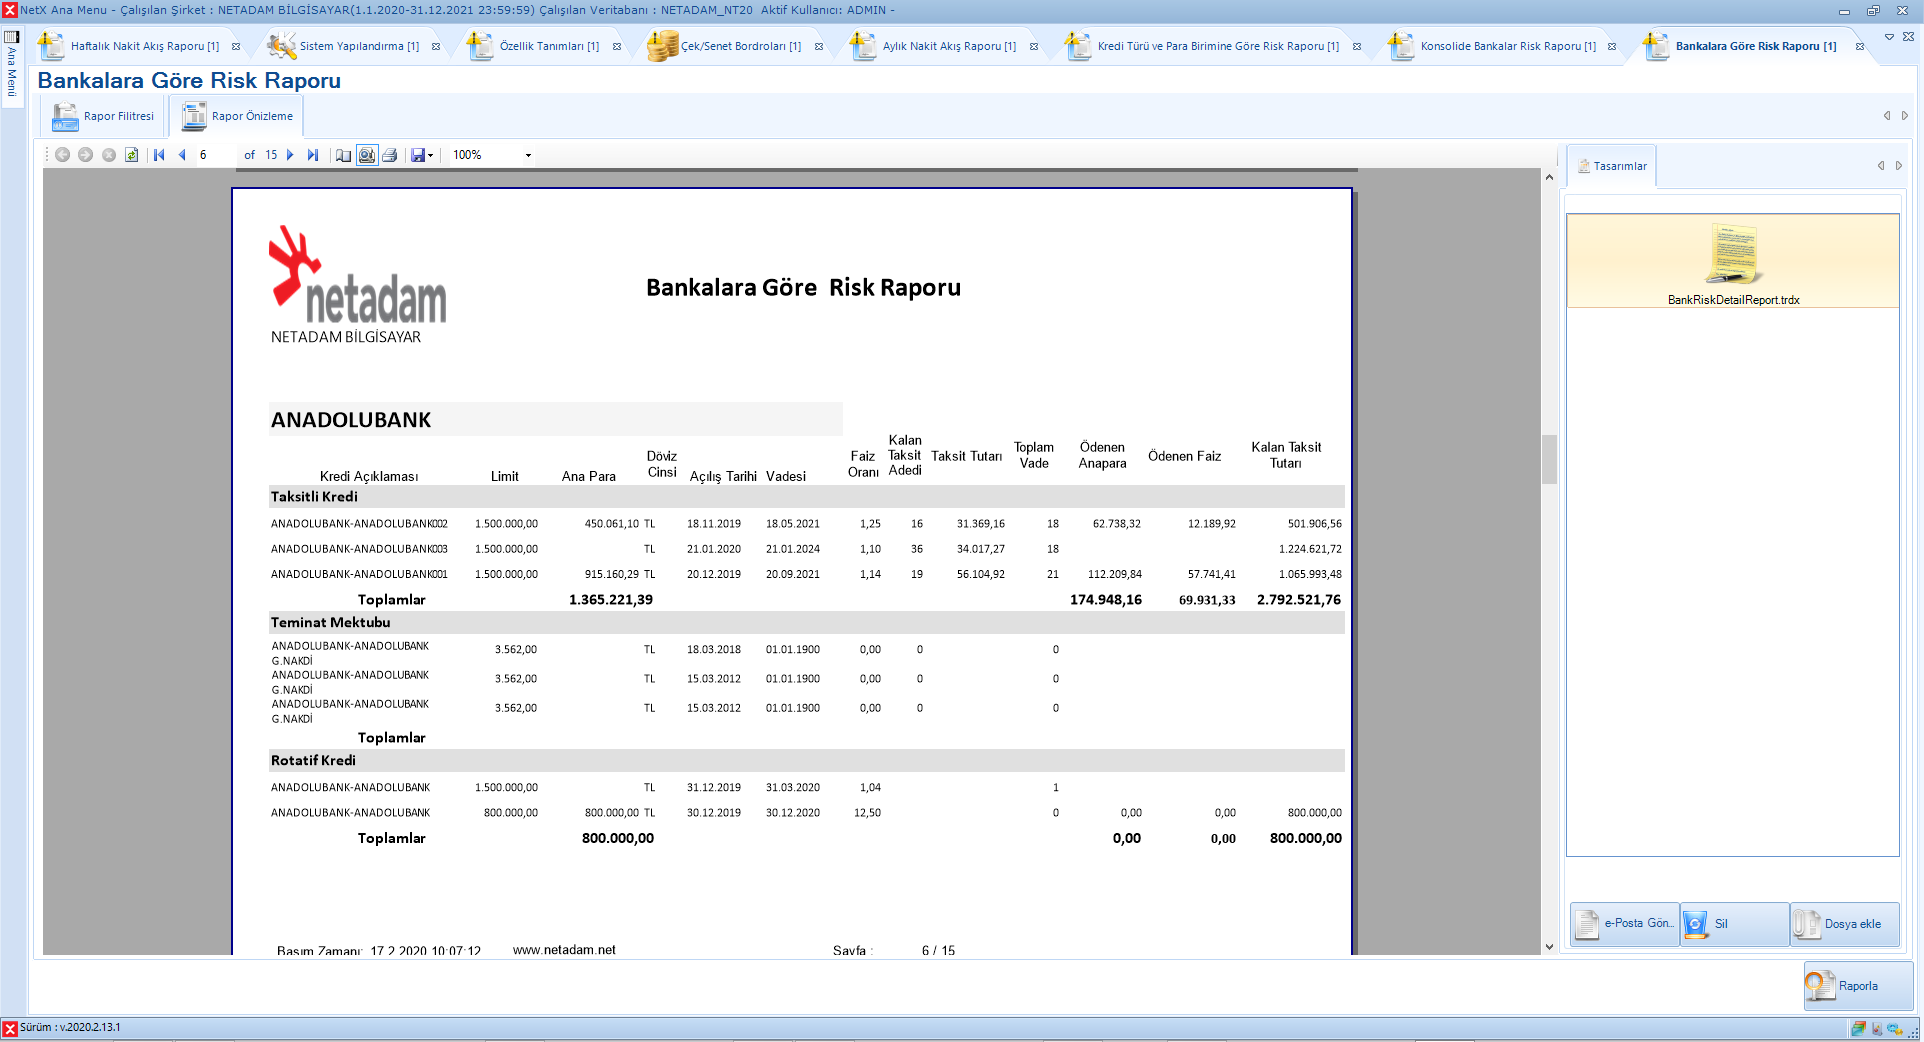Click the ANADOLUBANK-ANADOLUBANK002 row label
The width and height of the screenshot is (1924, 1042).
pos(359,524)
